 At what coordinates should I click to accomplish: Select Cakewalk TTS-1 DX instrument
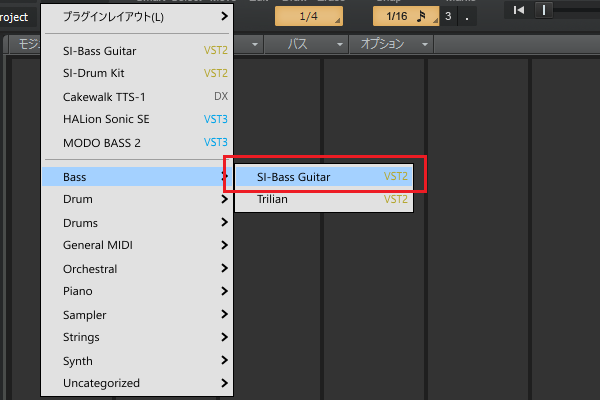point(137,97)
